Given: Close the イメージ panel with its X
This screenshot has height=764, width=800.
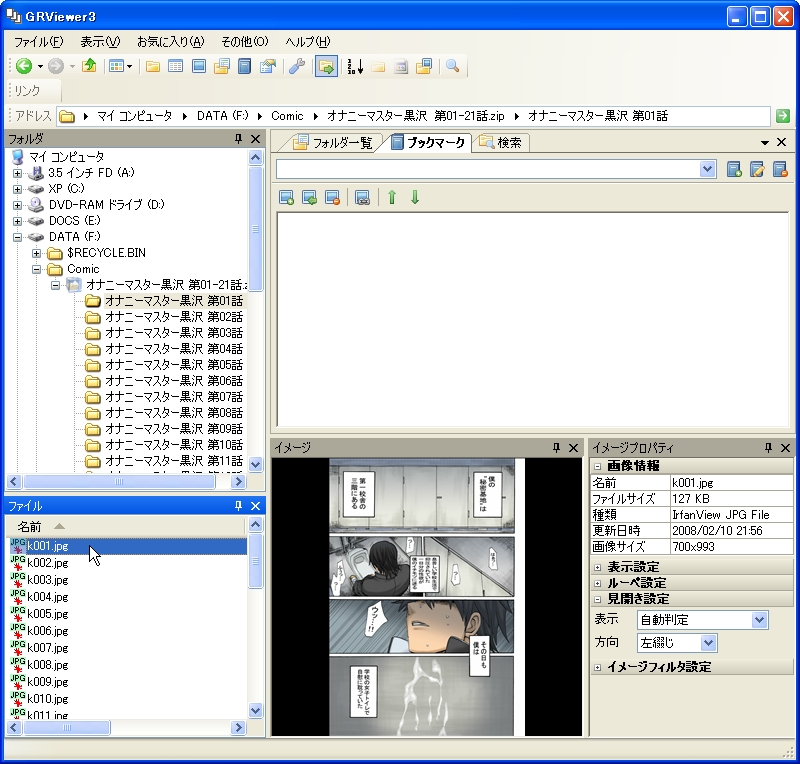Looking at the screenshot, I should [573, 448].
